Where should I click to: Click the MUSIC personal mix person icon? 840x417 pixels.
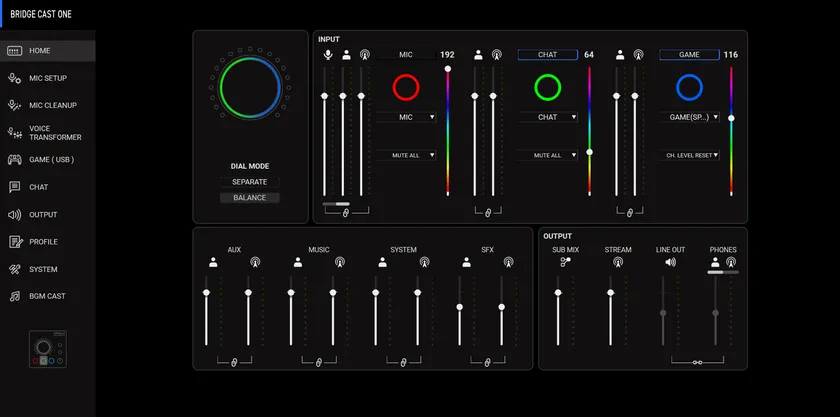(298, 263)
